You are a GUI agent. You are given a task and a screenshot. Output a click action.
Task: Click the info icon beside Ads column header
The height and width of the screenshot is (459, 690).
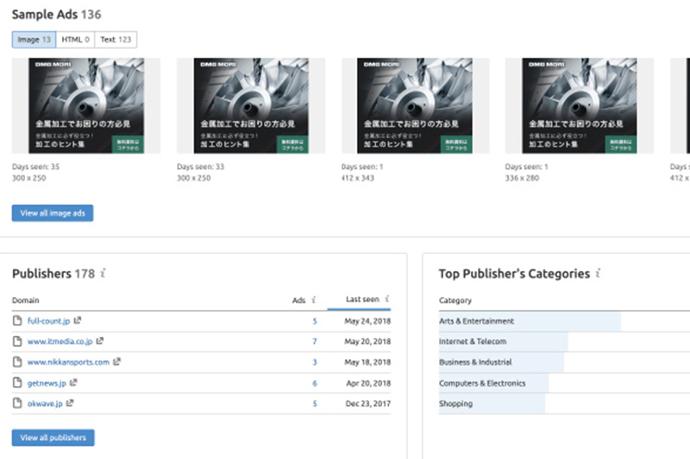pos(314,299)
